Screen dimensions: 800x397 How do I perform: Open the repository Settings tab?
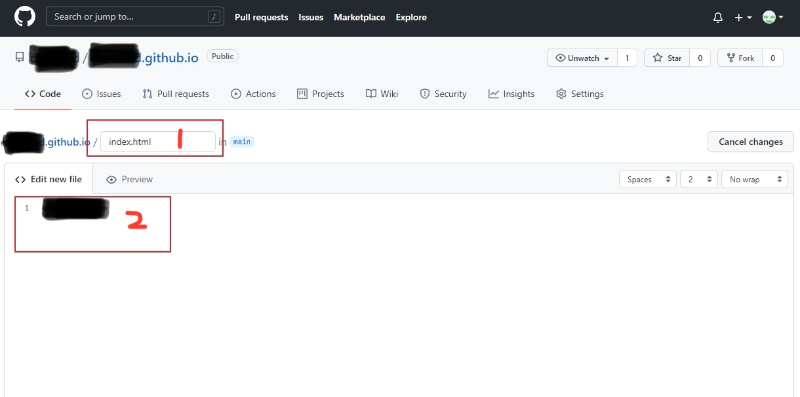(x=580, y=94)
